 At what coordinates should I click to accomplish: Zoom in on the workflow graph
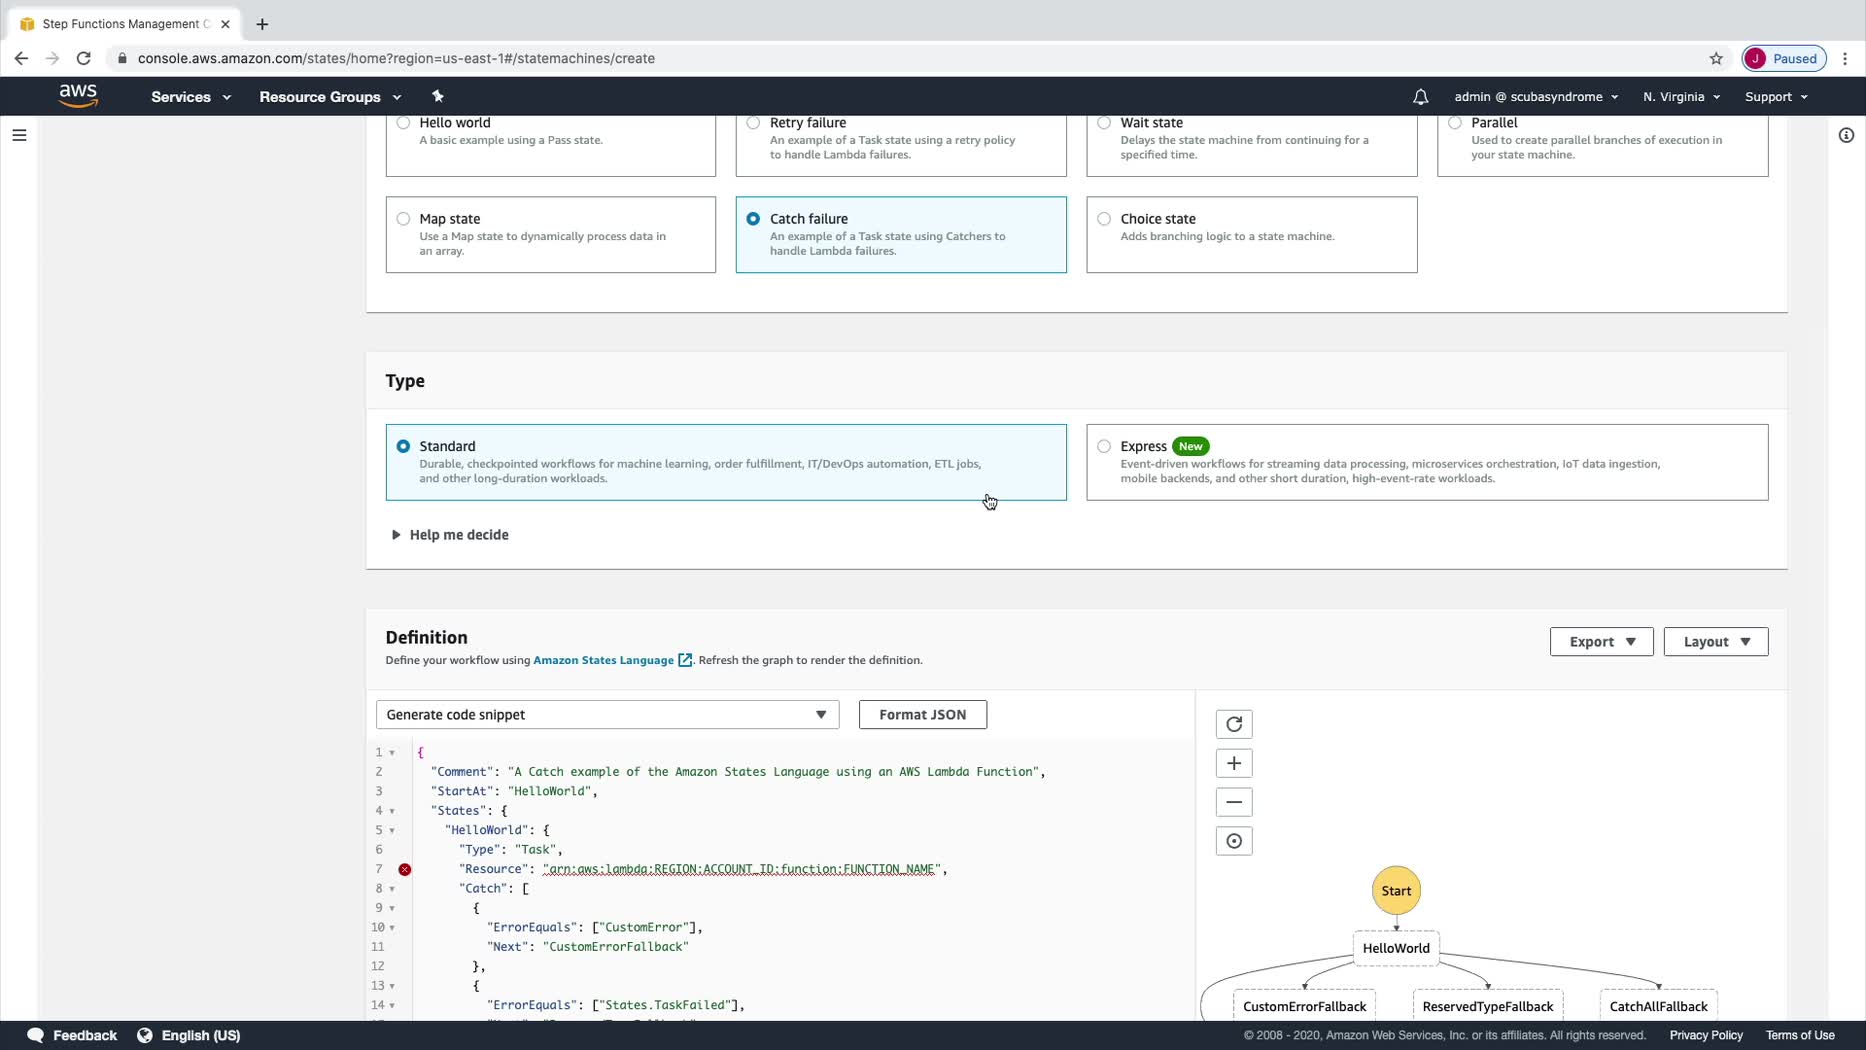1234,763
